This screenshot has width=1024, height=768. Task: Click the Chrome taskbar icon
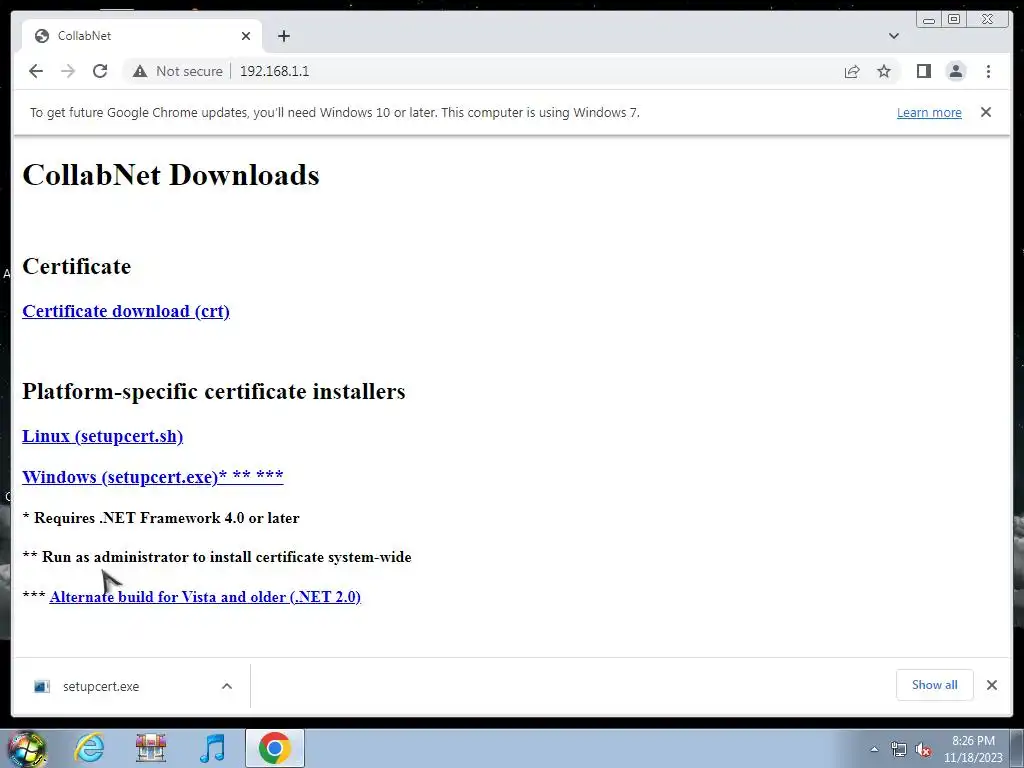click(274, 748)
